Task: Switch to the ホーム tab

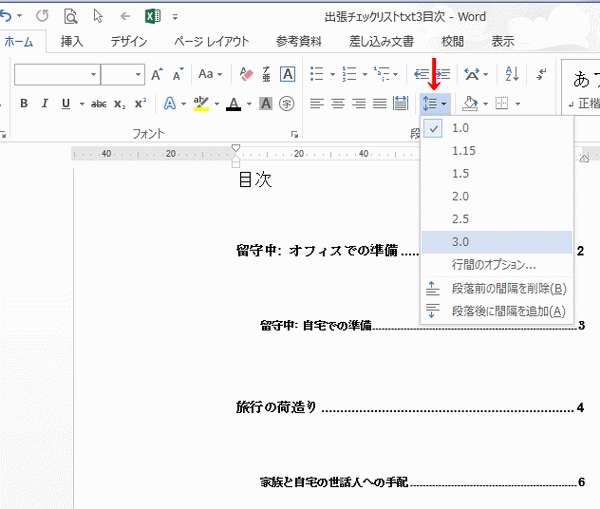Action: (18, 41)
